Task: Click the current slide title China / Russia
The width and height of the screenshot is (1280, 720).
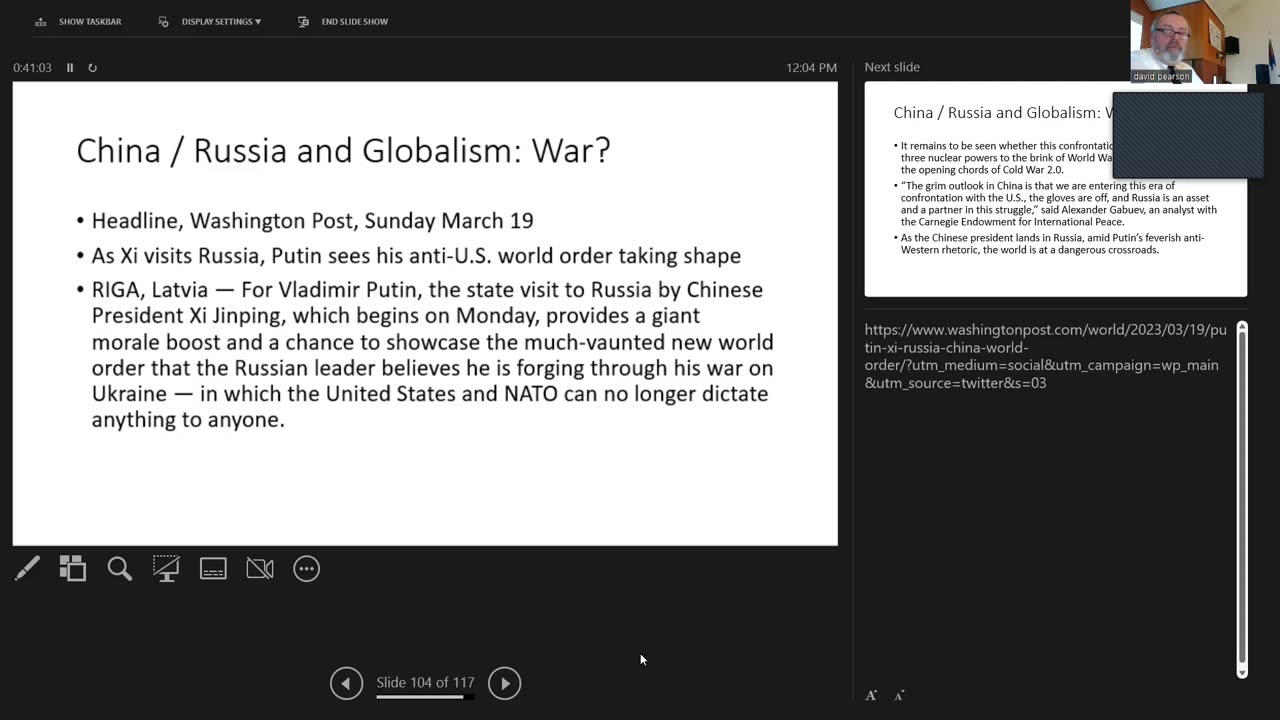Action: (343, 150)
